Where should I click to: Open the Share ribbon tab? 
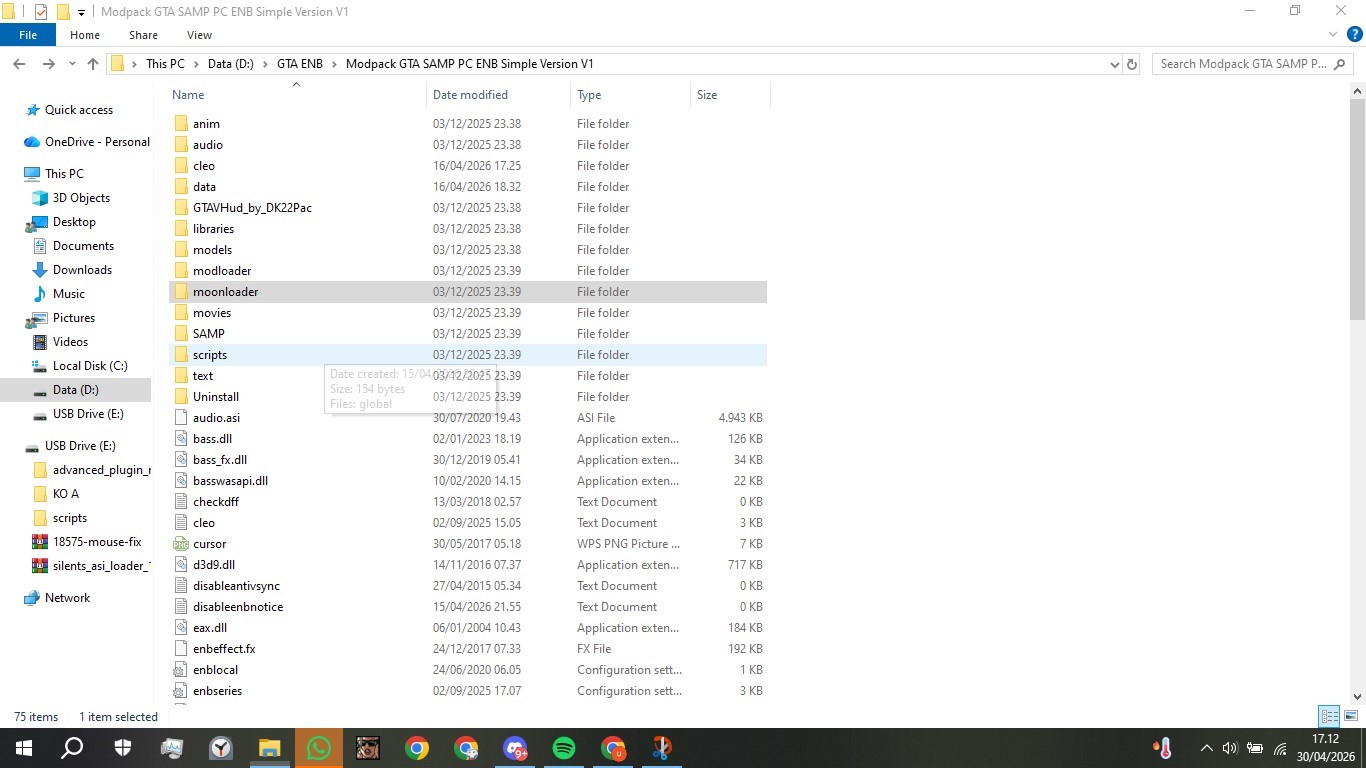coord(143,35)
